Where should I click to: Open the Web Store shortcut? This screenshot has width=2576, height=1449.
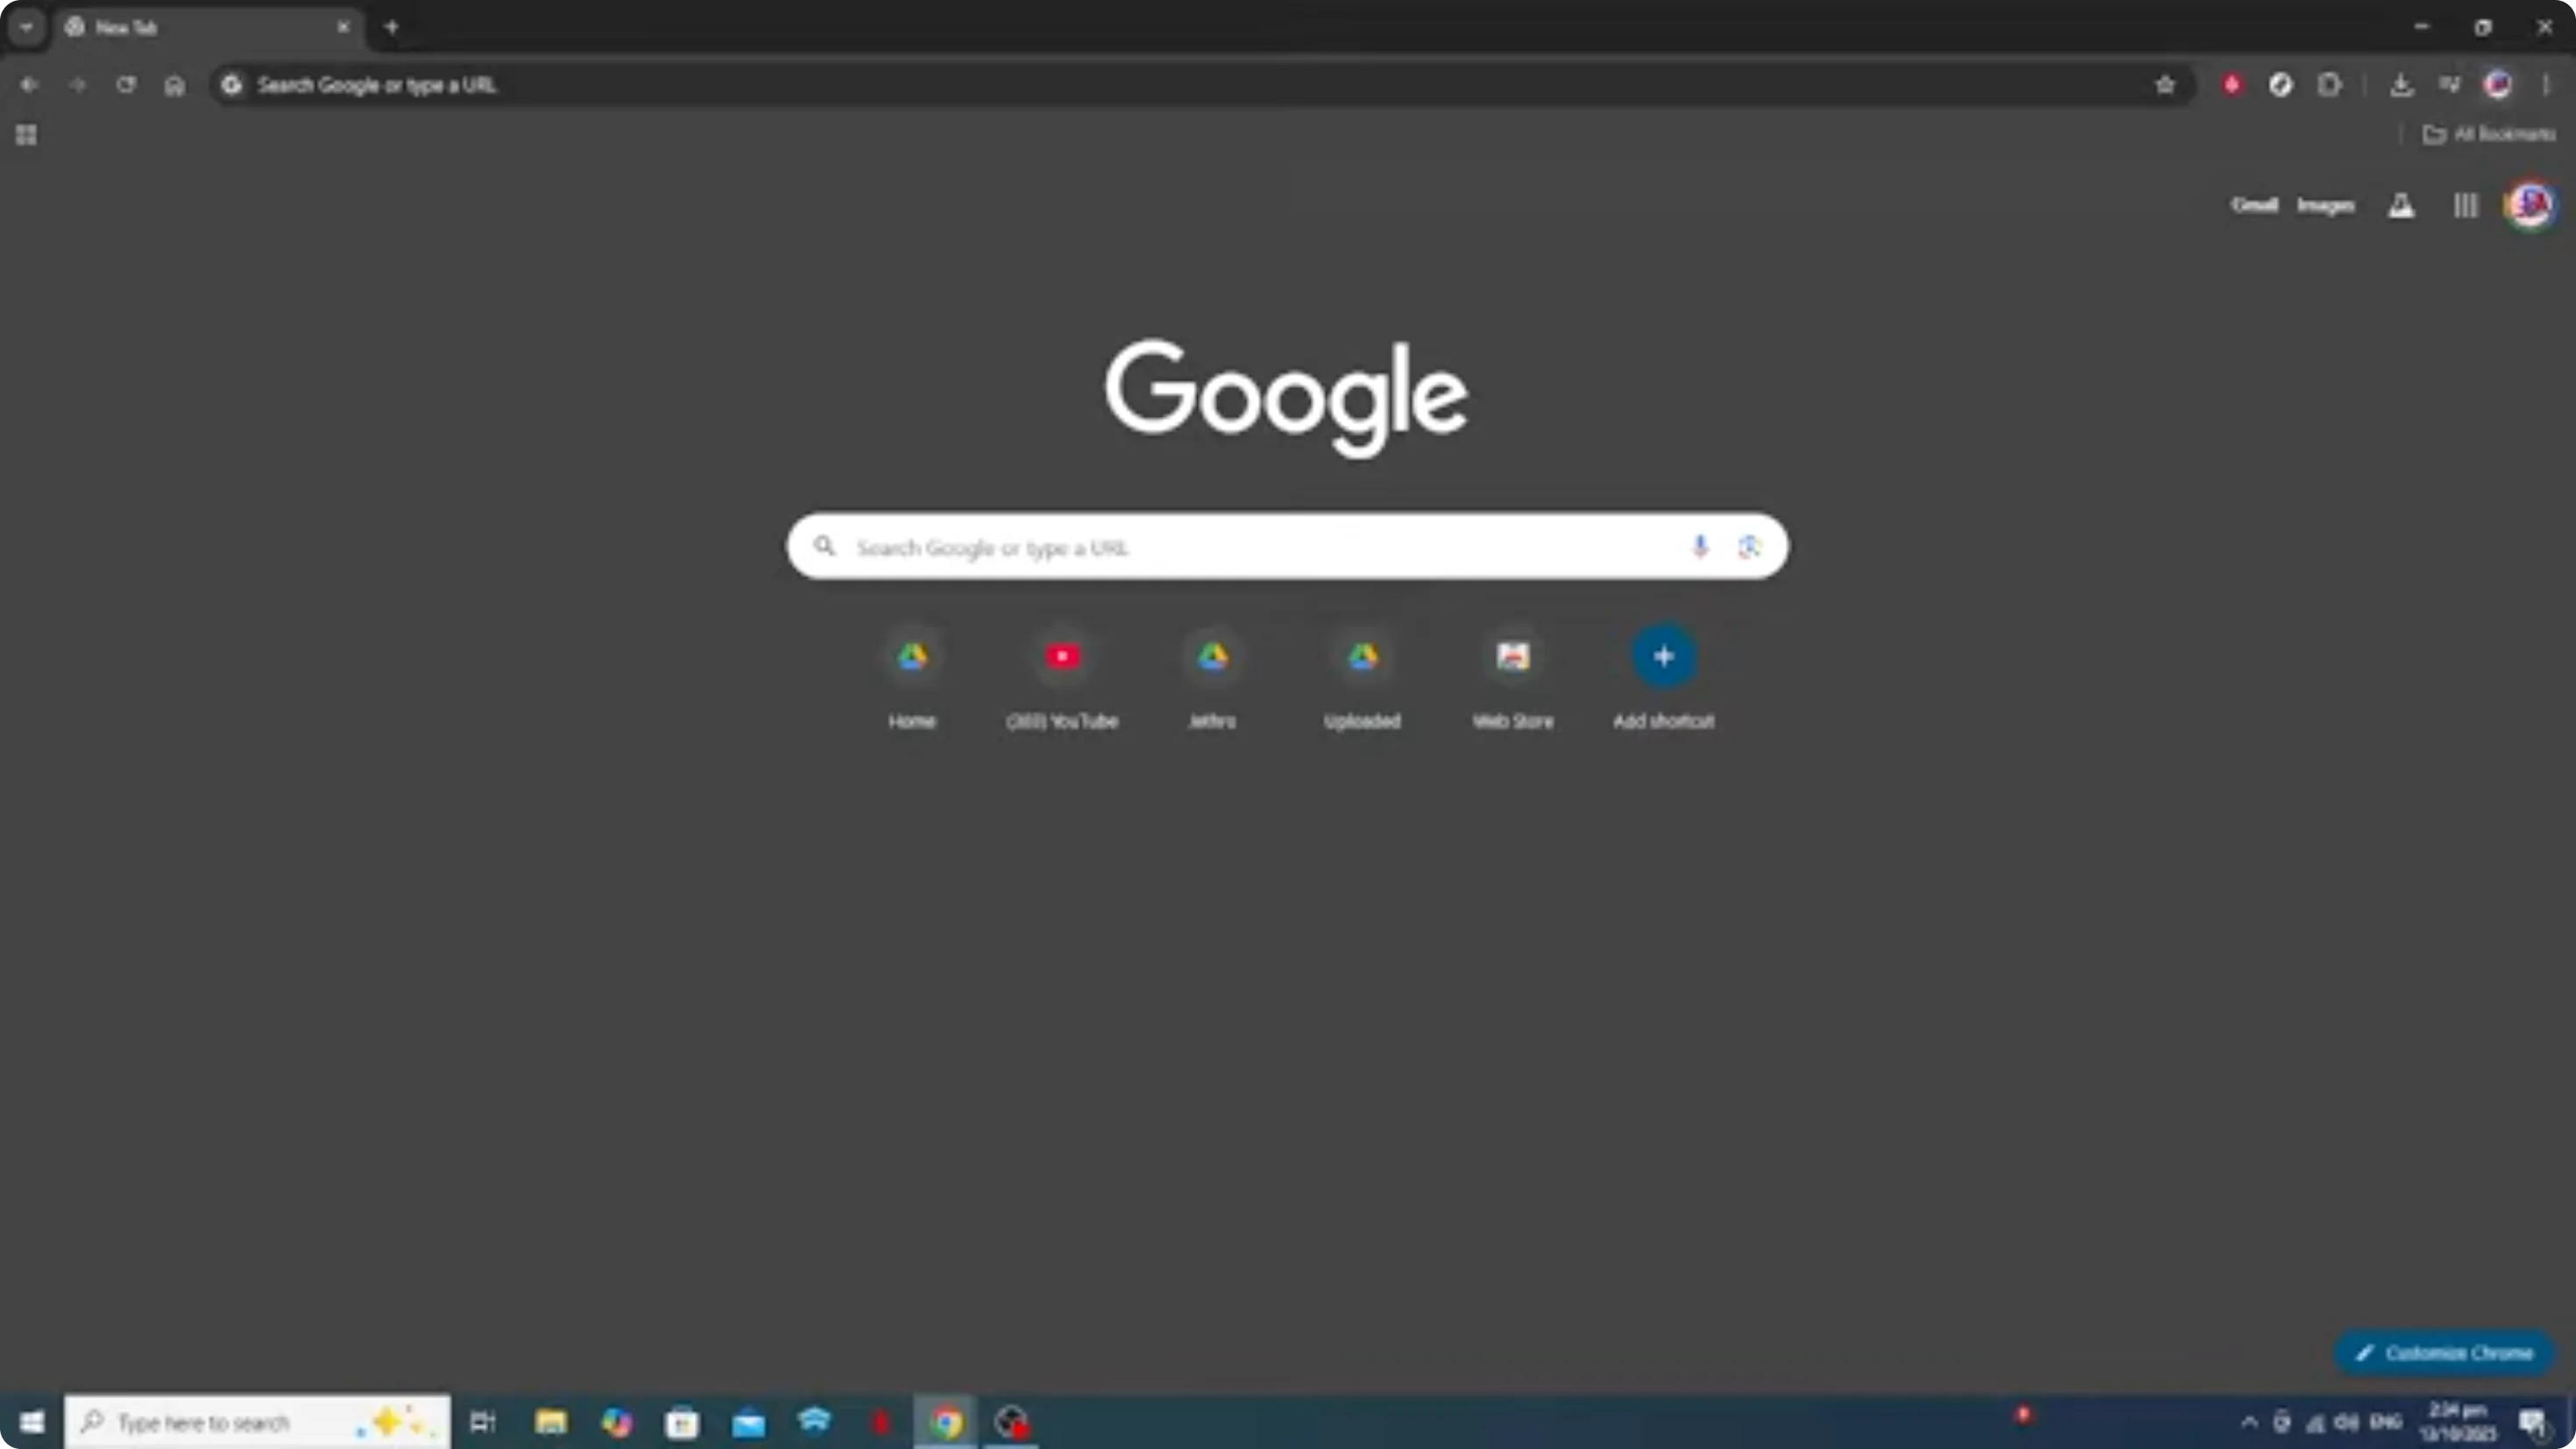click(1513, 656)
